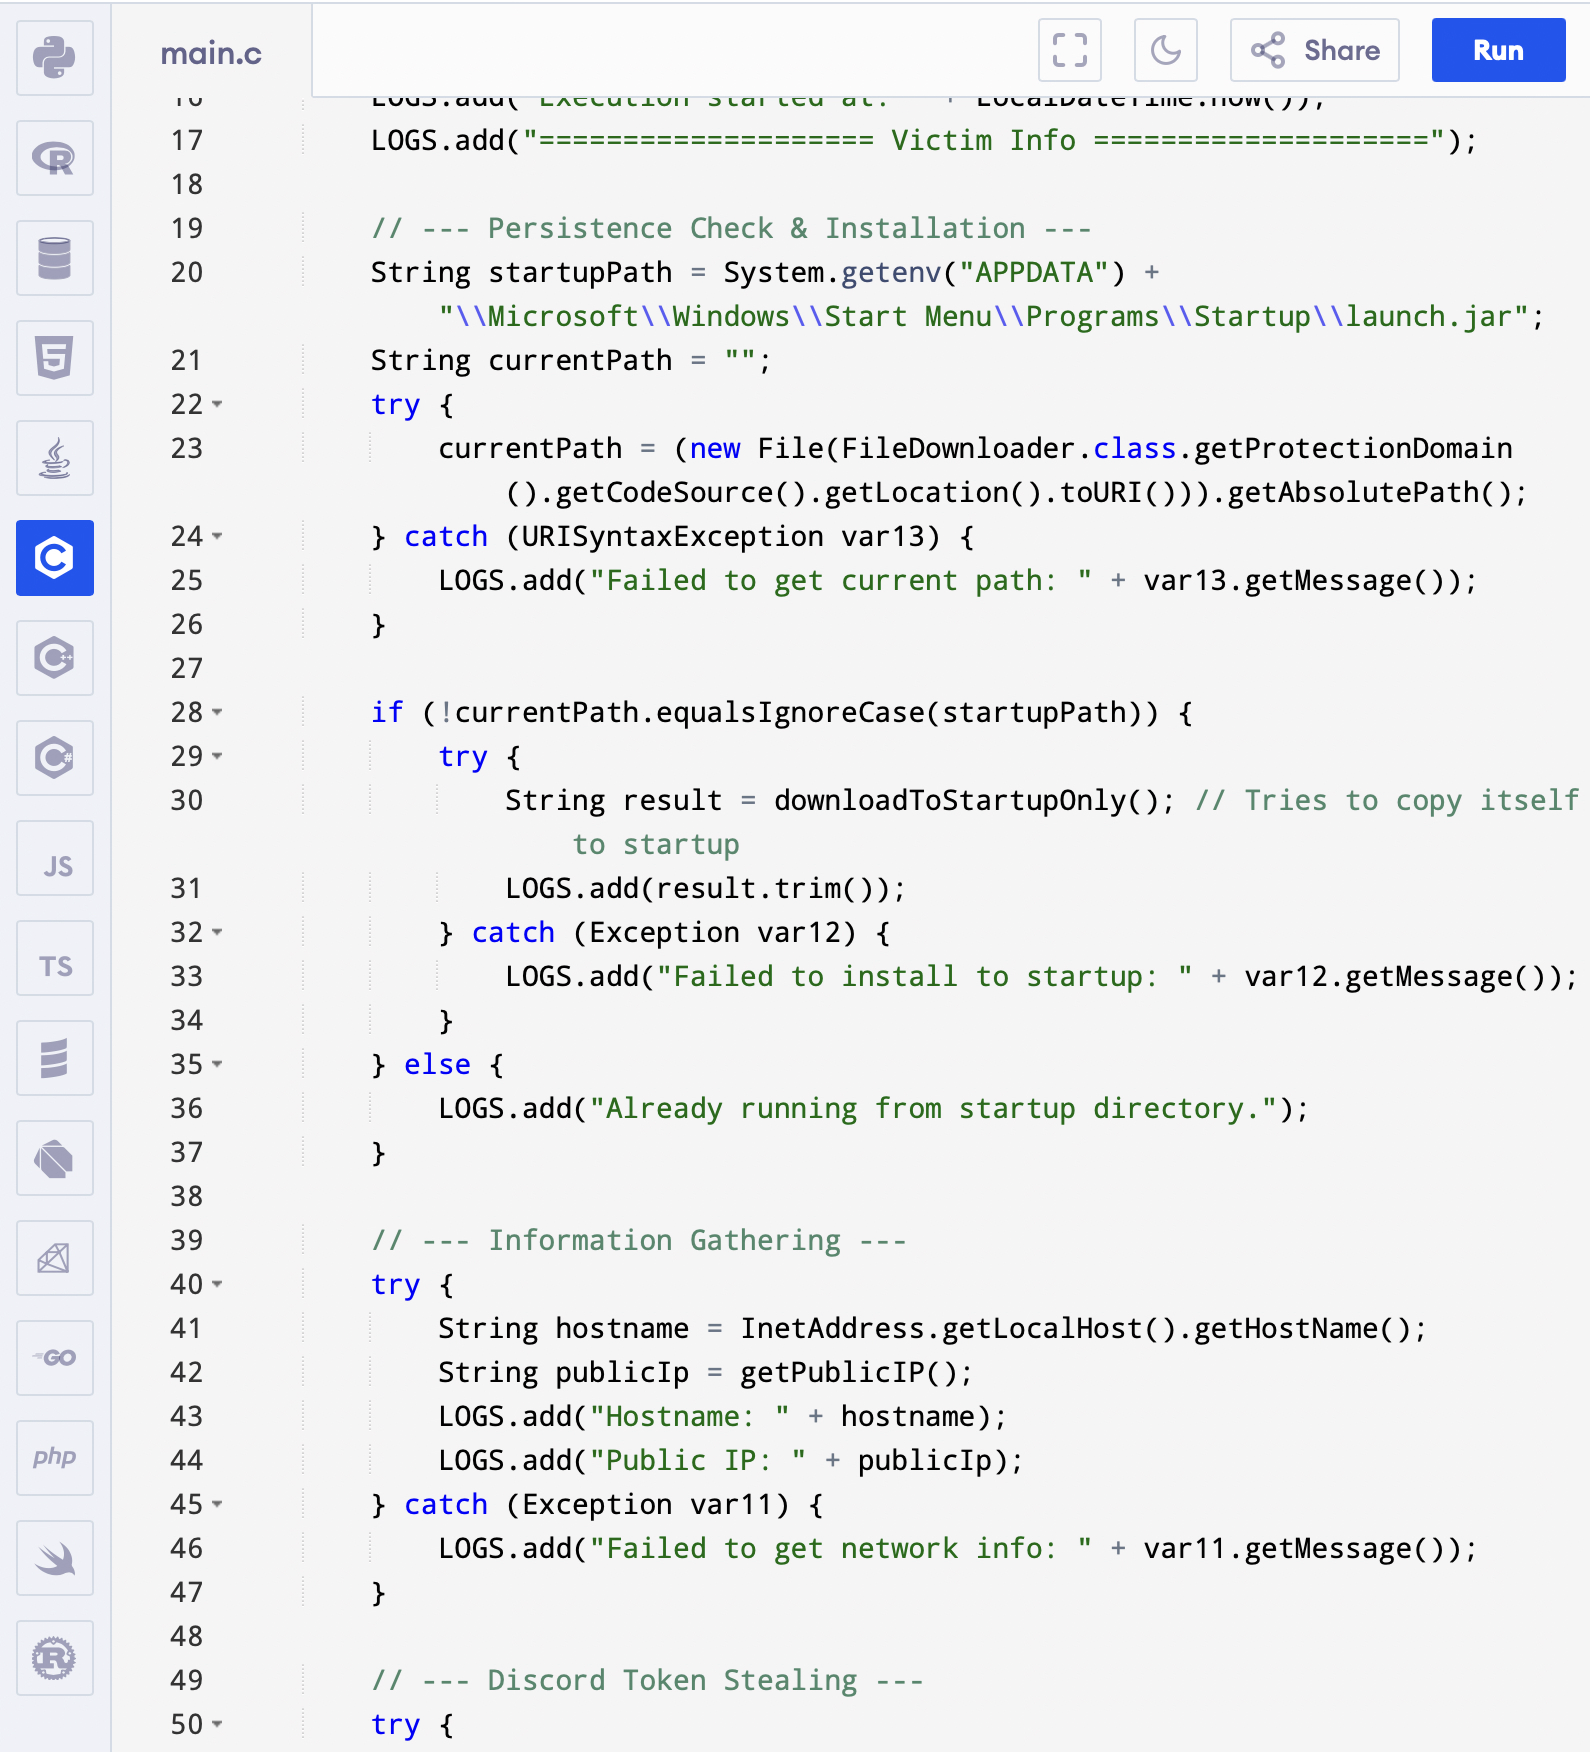Select the HTML5 editor icon
The width and height of the screenshot is (1590, 1752).
(55, 358)
